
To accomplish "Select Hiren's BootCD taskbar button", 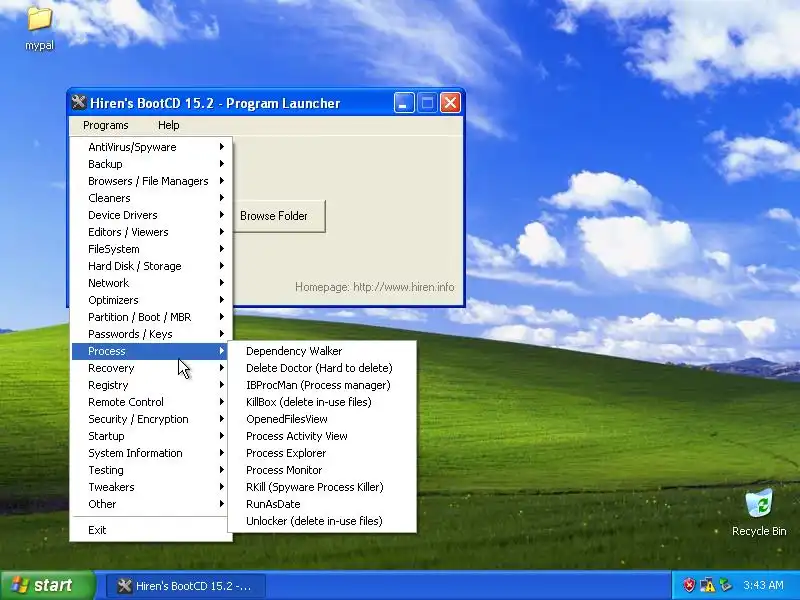I will tap(186, 586).
